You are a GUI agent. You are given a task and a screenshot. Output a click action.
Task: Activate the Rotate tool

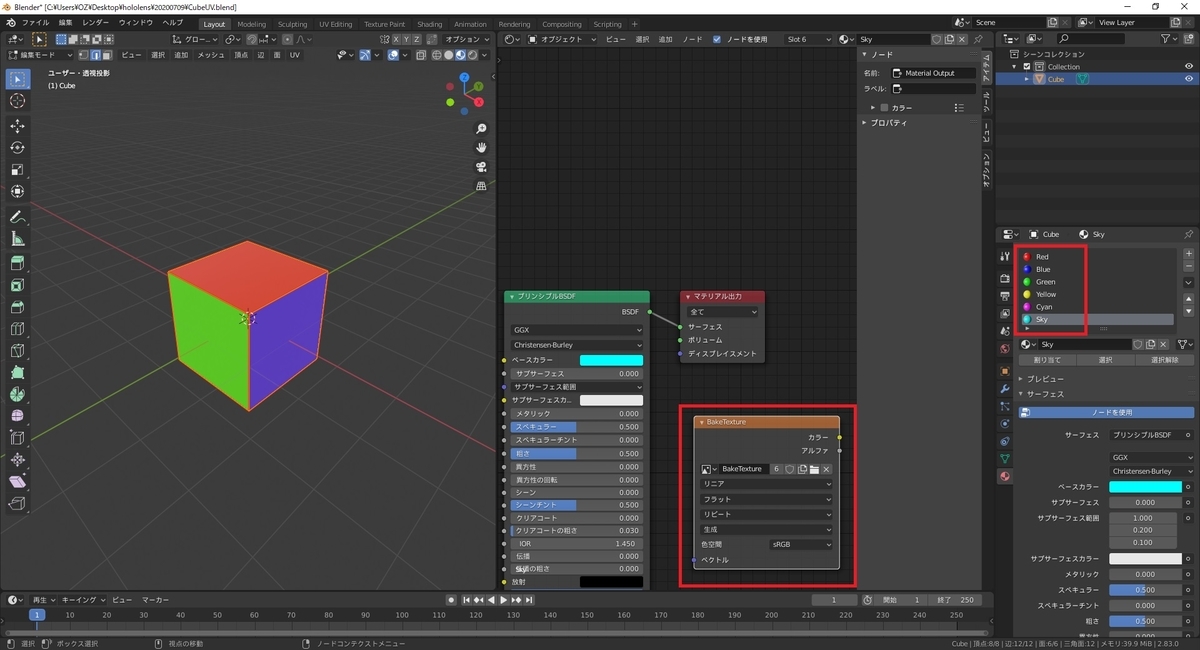[x=18, y=148]
